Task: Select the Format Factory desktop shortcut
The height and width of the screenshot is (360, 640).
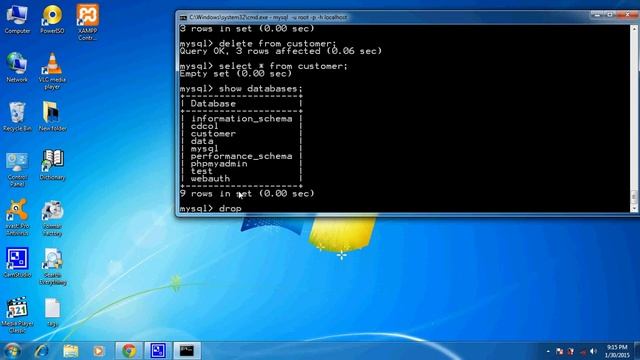Action: coord(52,218)
